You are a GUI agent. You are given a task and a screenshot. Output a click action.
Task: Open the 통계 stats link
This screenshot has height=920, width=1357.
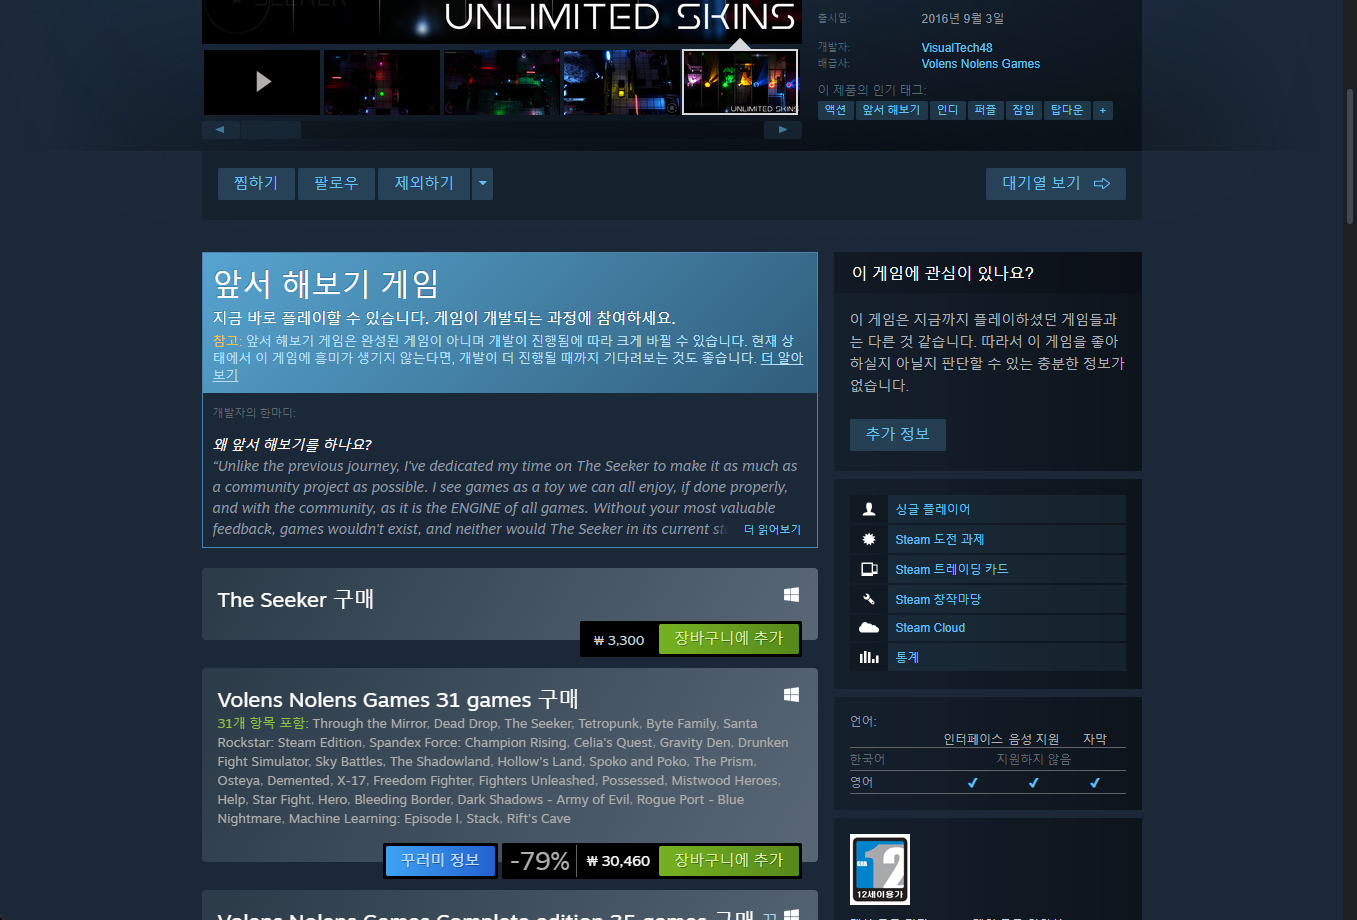907,658
